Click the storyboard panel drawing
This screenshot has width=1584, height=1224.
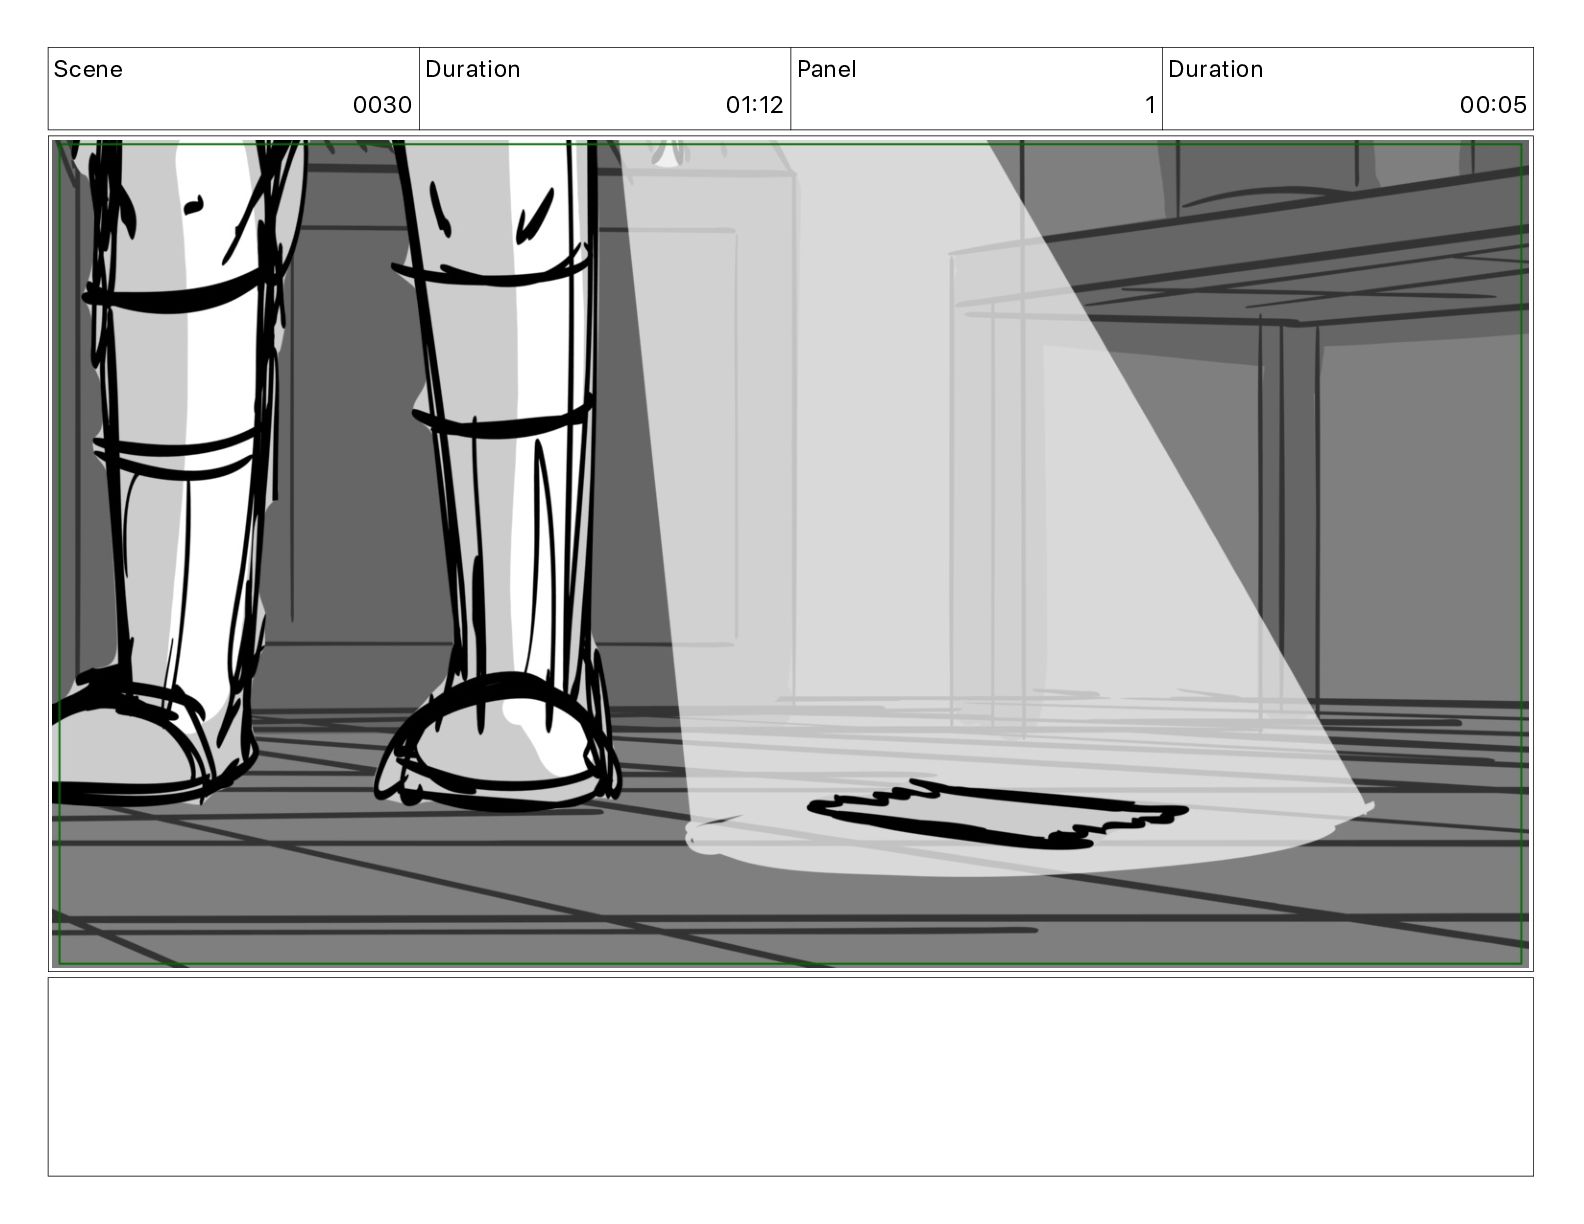(791, 554)
